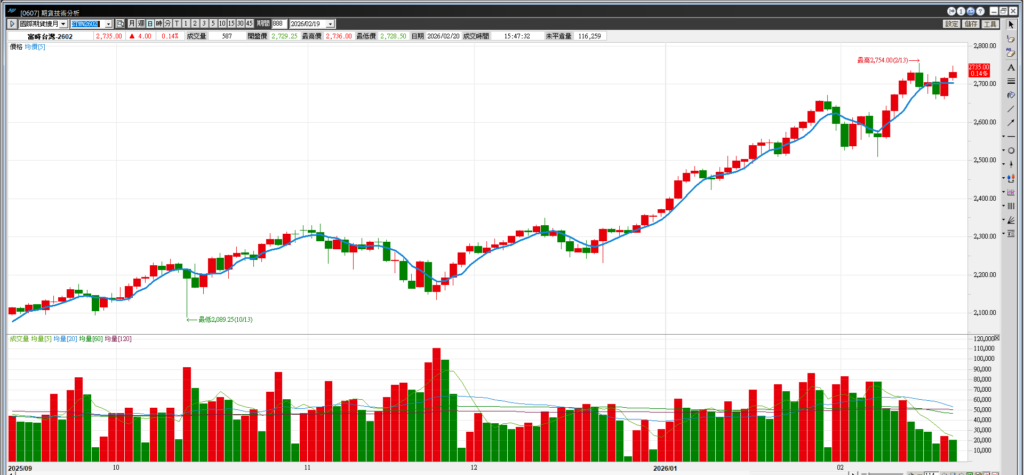Click the 儲存 save button

tap(970, 23)
